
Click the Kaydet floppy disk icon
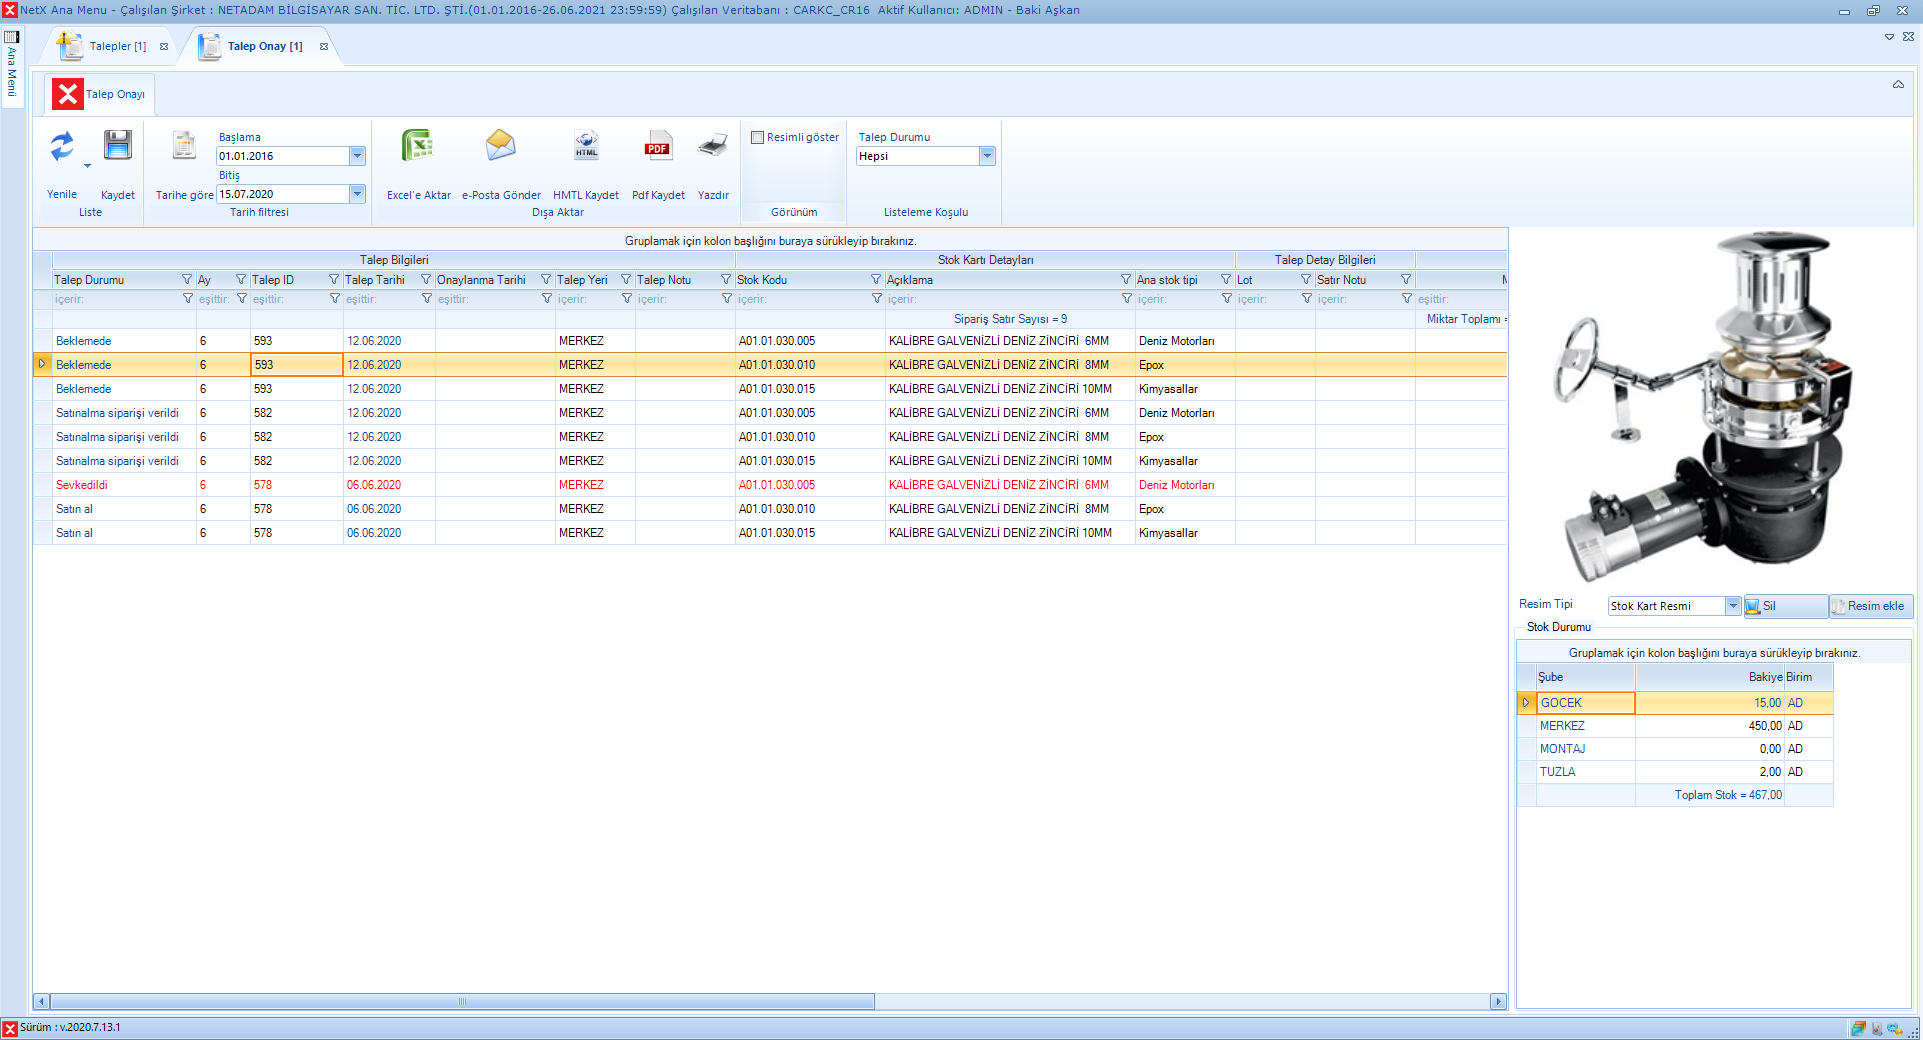tap(118, 146)
